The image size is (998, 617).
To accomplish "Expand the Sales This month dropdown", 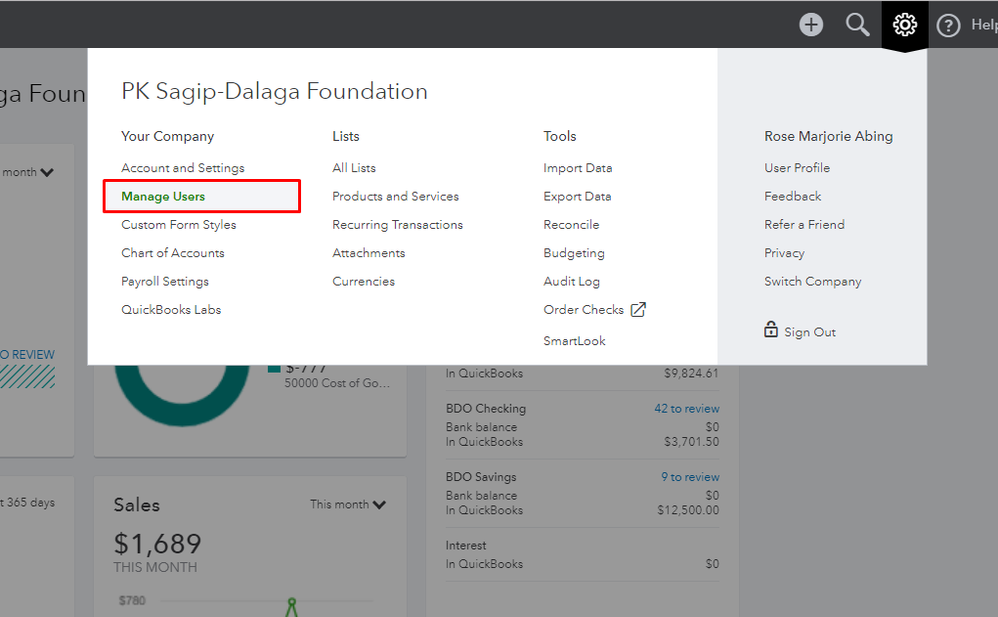I will pyautogui.click(x=347, y=505).
